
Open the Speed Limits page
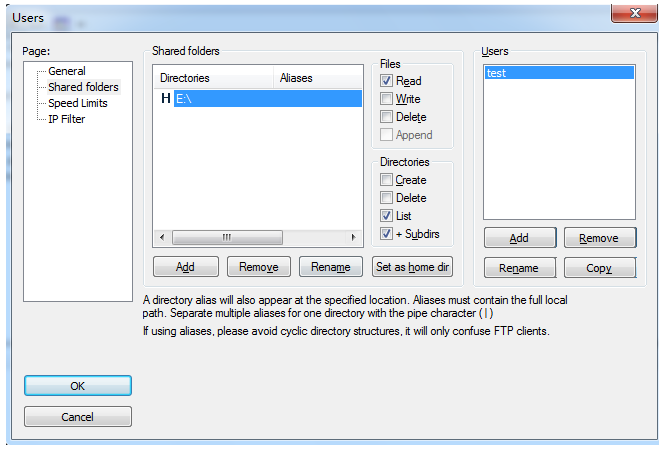click(x=77, y=103)
